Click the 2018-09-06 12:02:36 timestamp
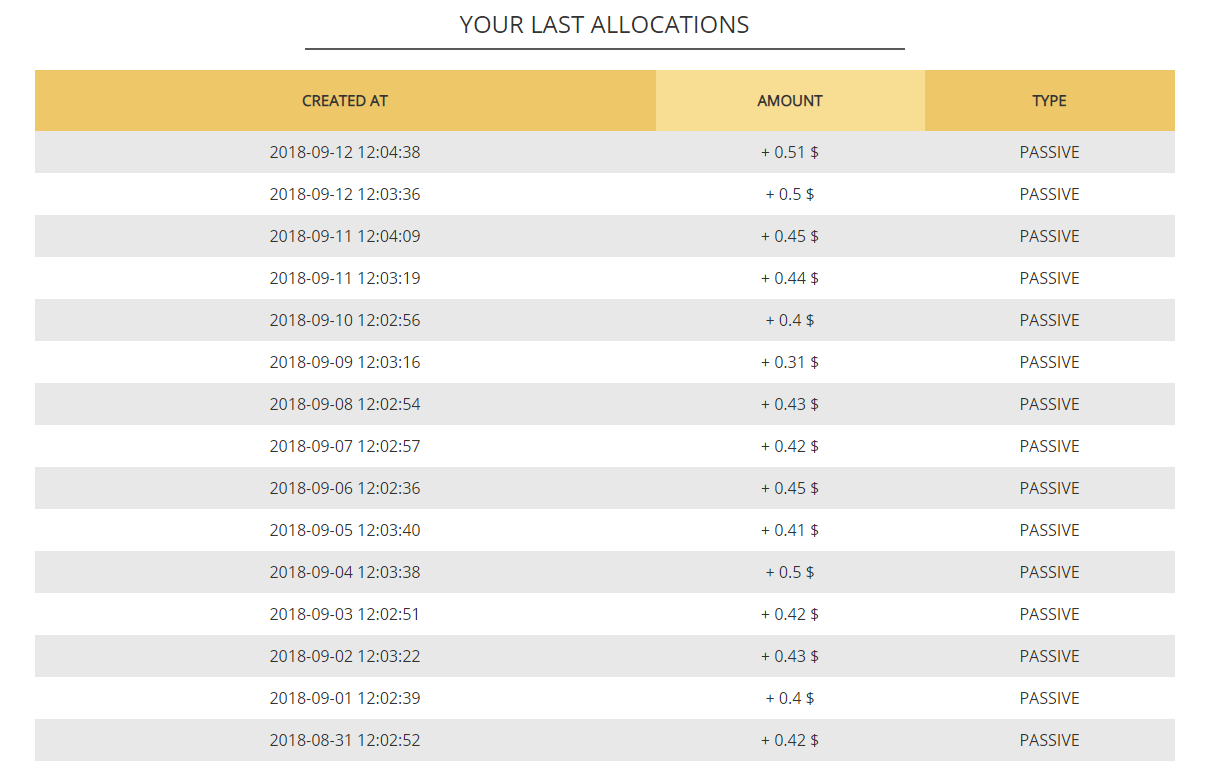Screen dimensions: 1216x778 (345, 489)
